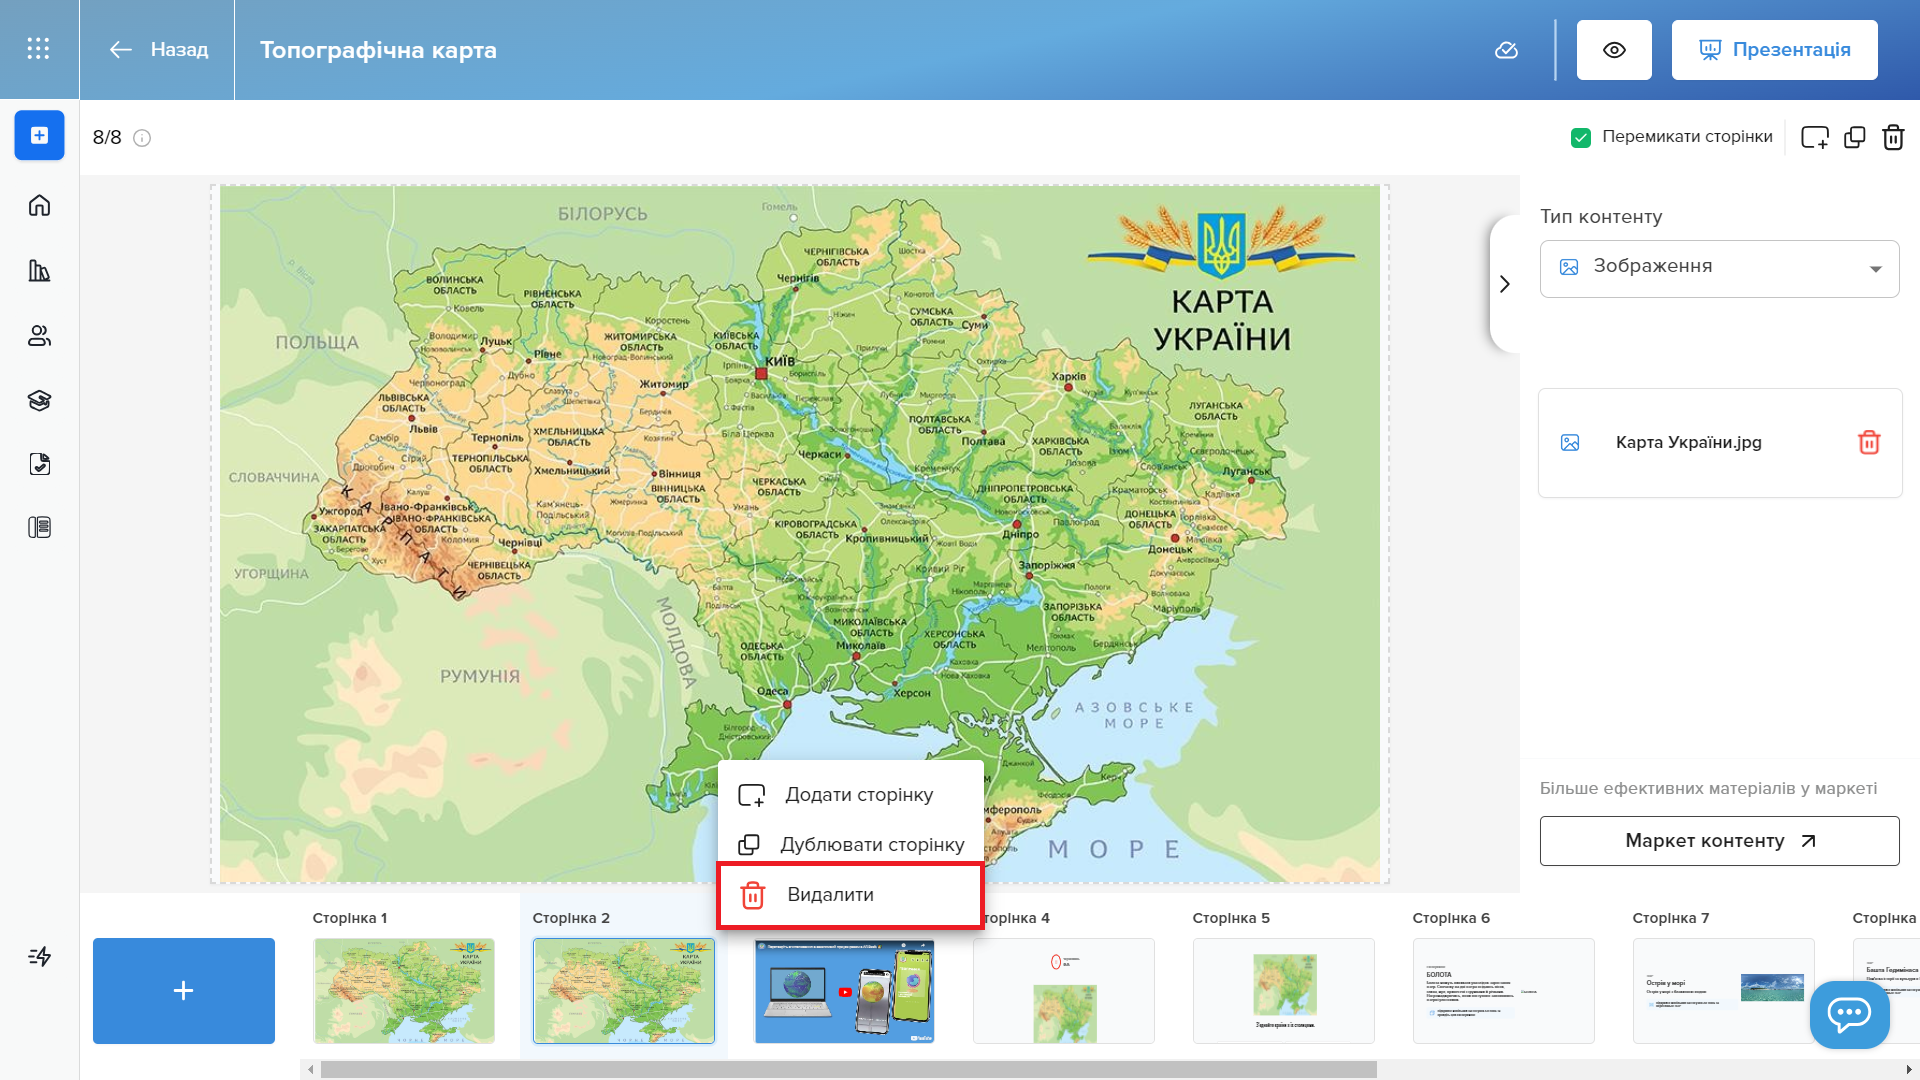Click the trash icon in top toolbar
1920x1080 pixels.
1893,137
